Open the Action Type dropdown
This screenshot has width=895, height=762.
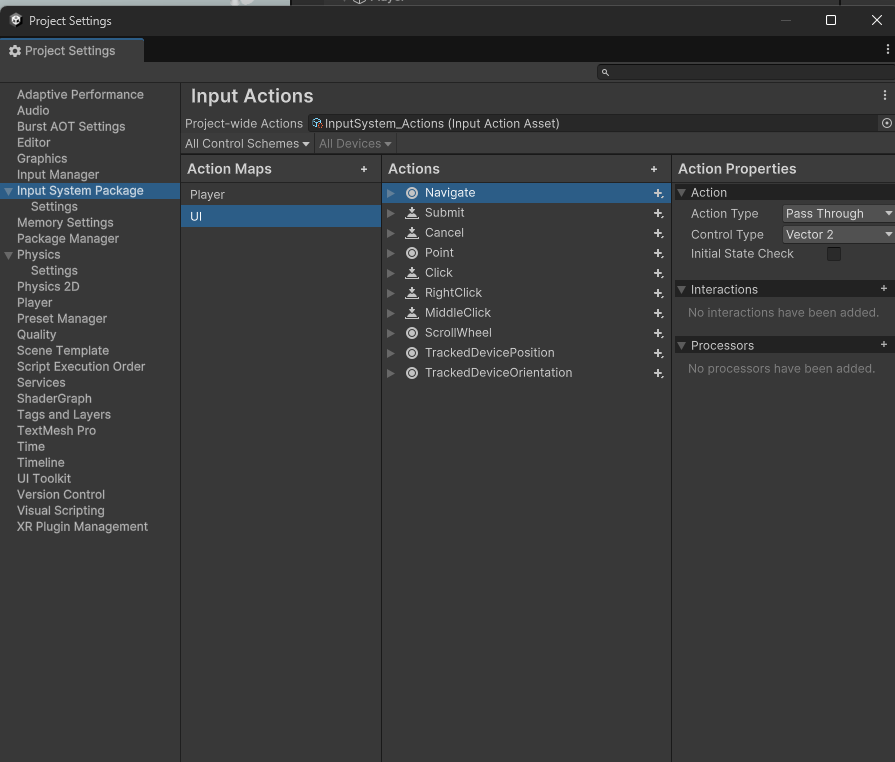point(838,213)
